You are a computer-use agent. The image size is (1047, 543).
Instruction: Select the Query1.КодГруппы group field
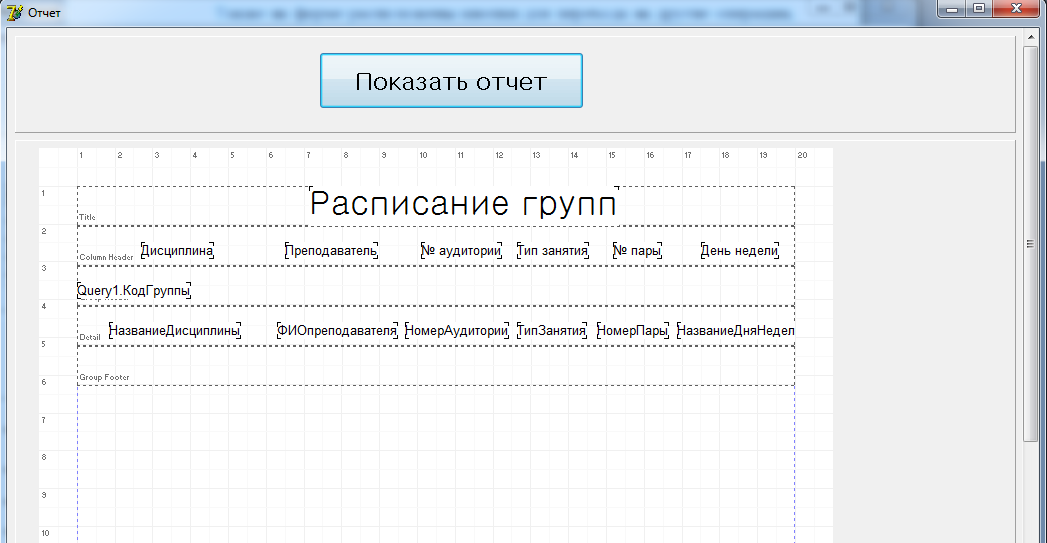click(133, 291)
